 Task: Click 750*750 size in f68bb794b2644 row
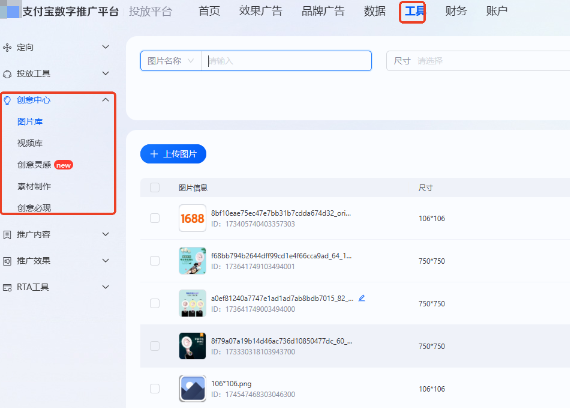431,261
